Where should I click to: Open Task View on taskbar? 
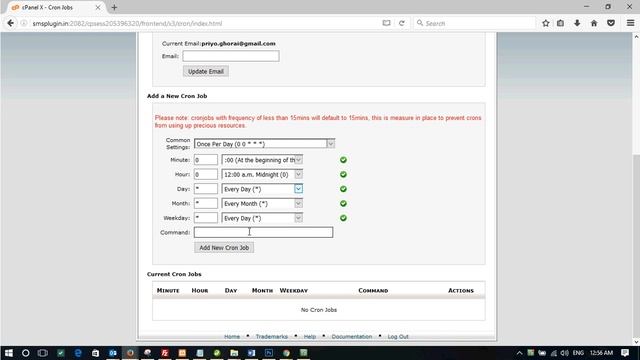click(x=42, y=353)
